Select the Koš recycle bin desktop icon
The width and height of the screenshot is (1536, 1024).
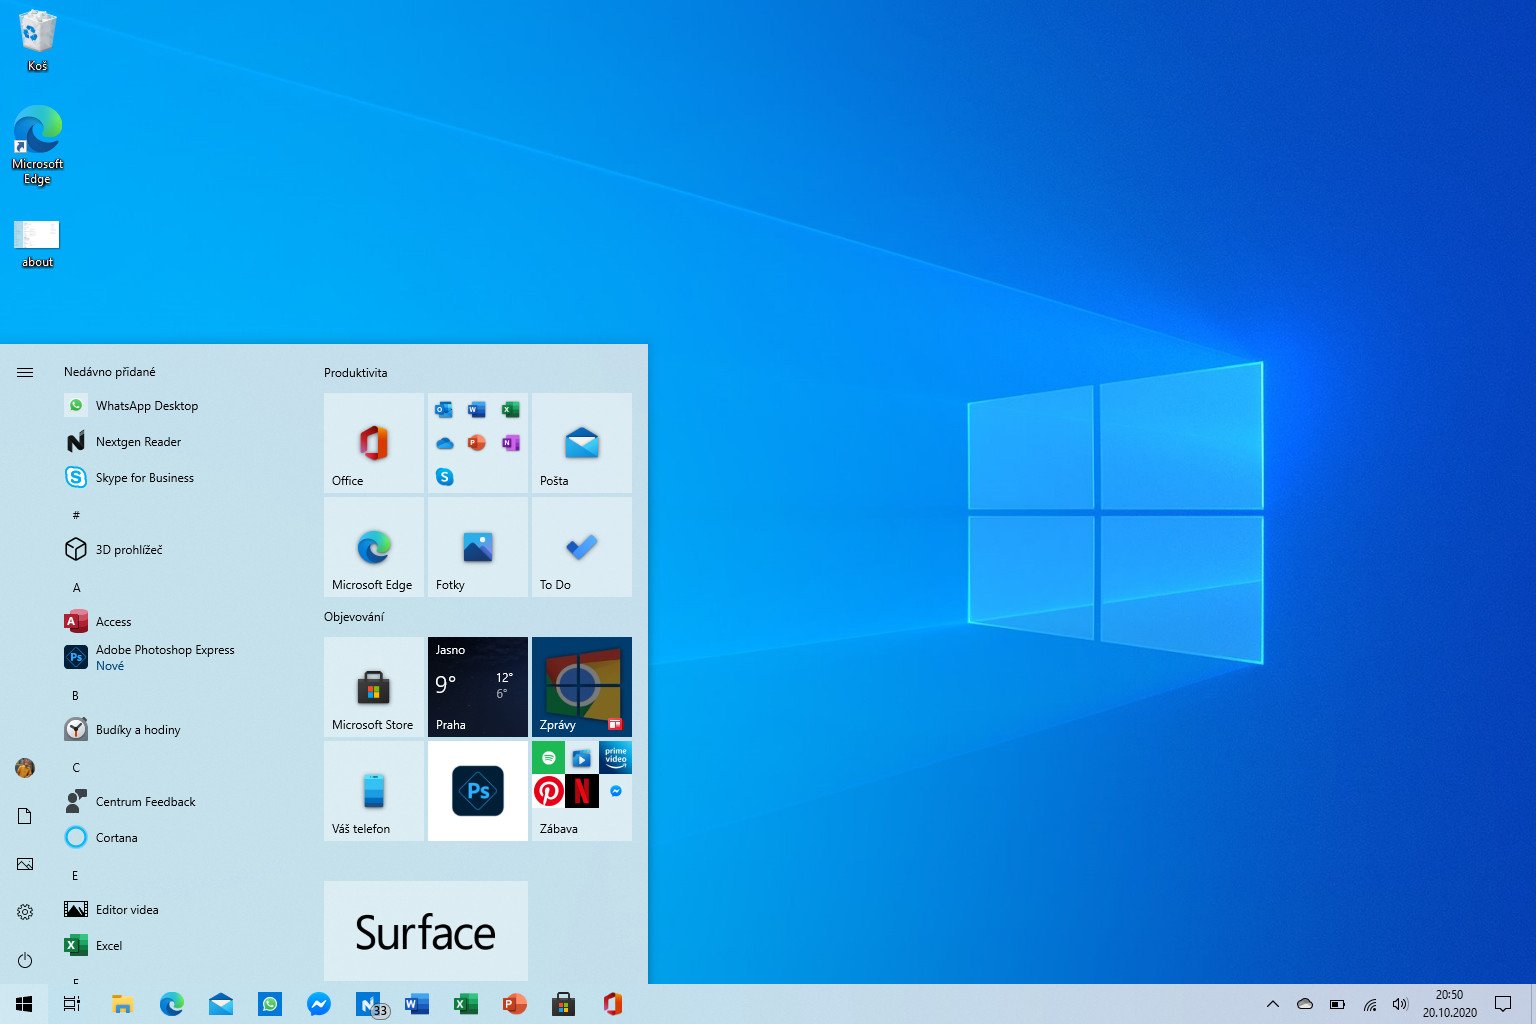pos(37,41)
